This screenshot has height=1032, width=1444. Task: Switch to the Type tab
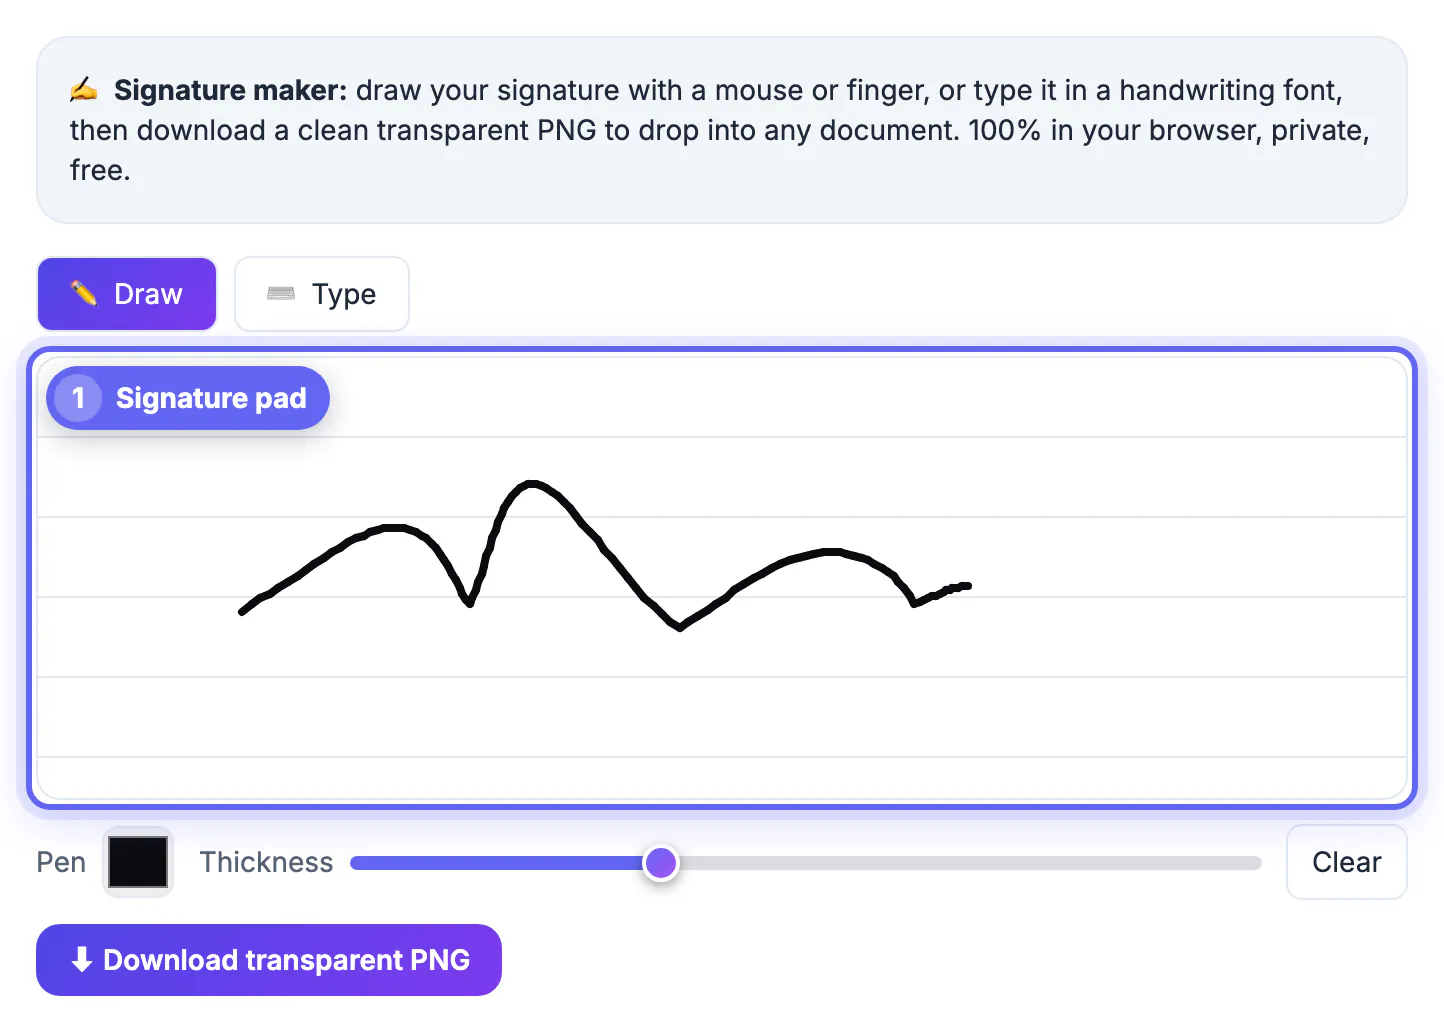click(322, 294)
